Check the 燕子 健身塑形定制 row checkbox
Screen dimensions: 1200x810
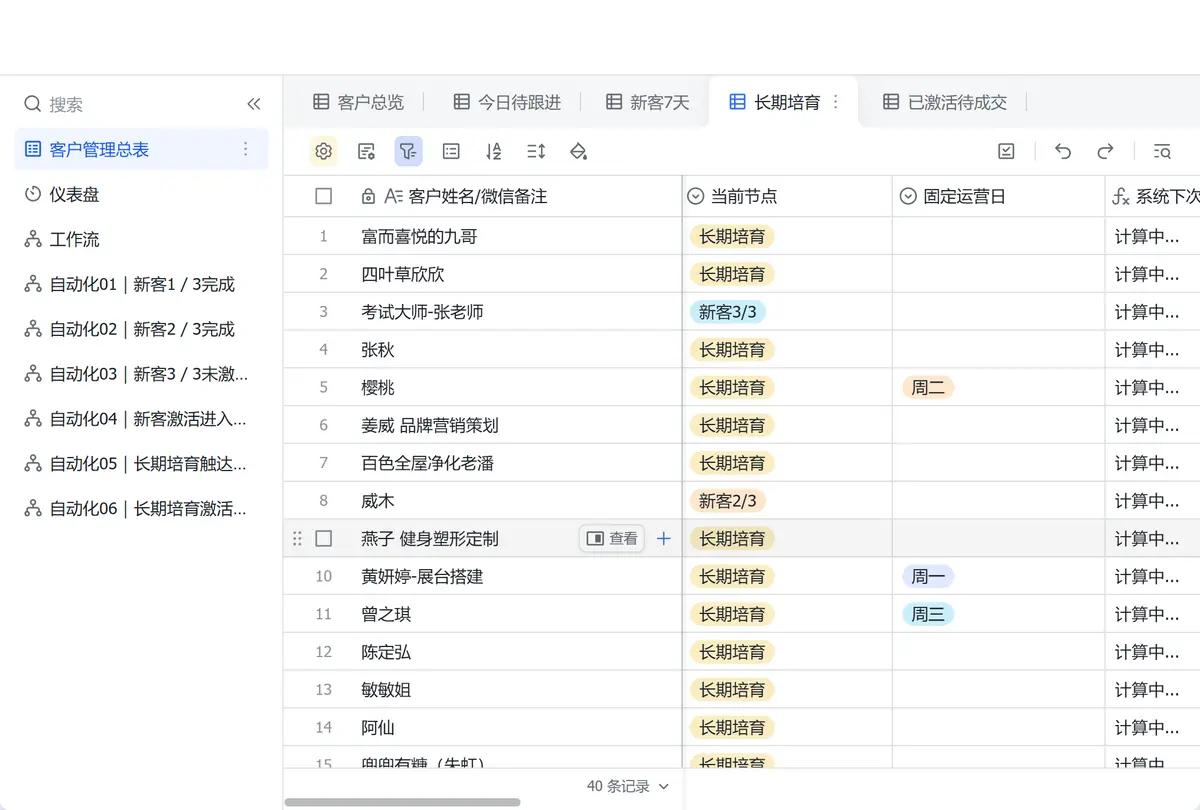[x=323, y=539]
